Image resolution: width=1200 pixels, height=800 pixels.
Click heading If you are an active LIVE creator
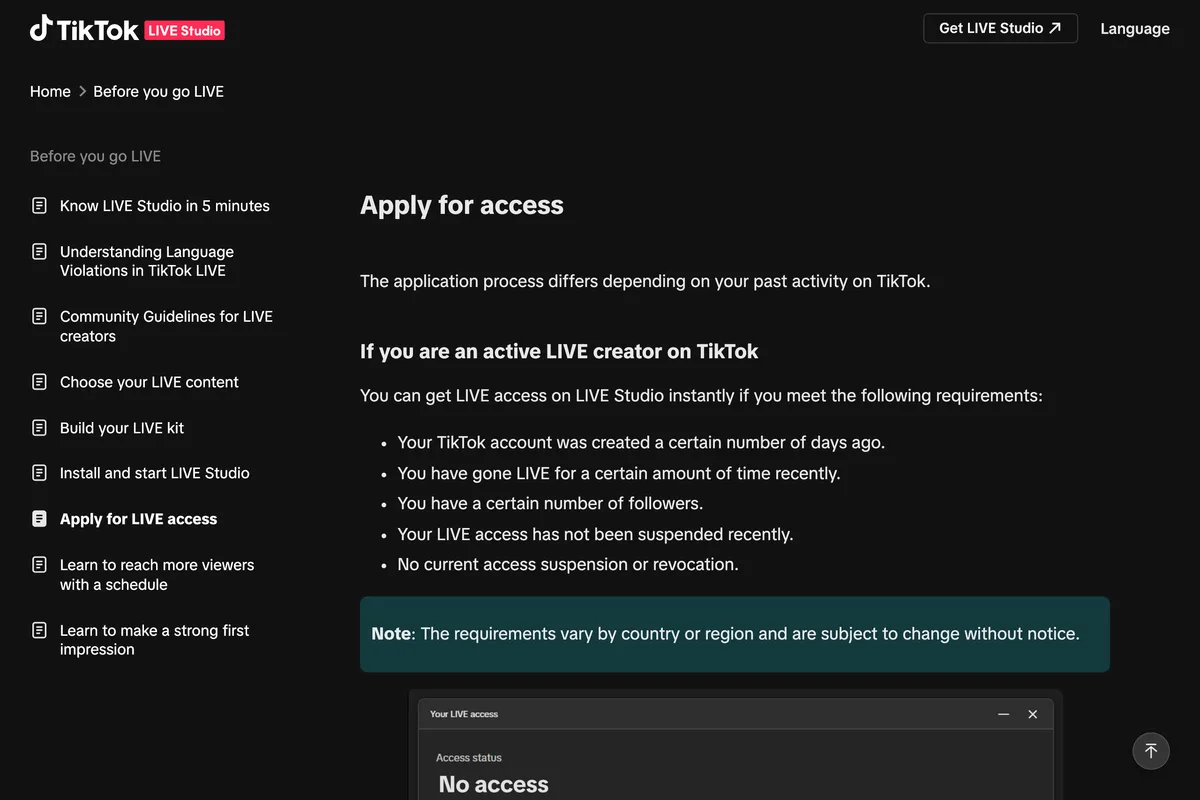(x=559, y=352)
